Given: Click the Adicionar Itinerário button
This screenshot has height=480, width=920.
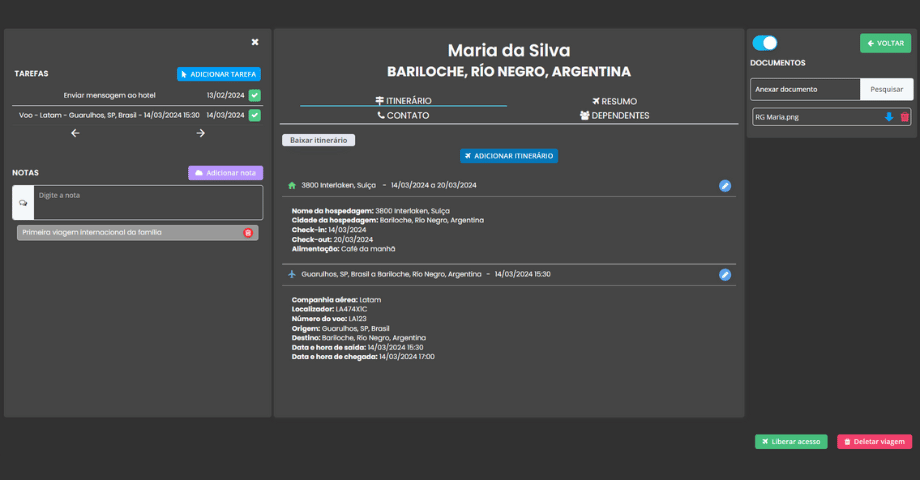Looking at the screenshot, I should (509, 156).
